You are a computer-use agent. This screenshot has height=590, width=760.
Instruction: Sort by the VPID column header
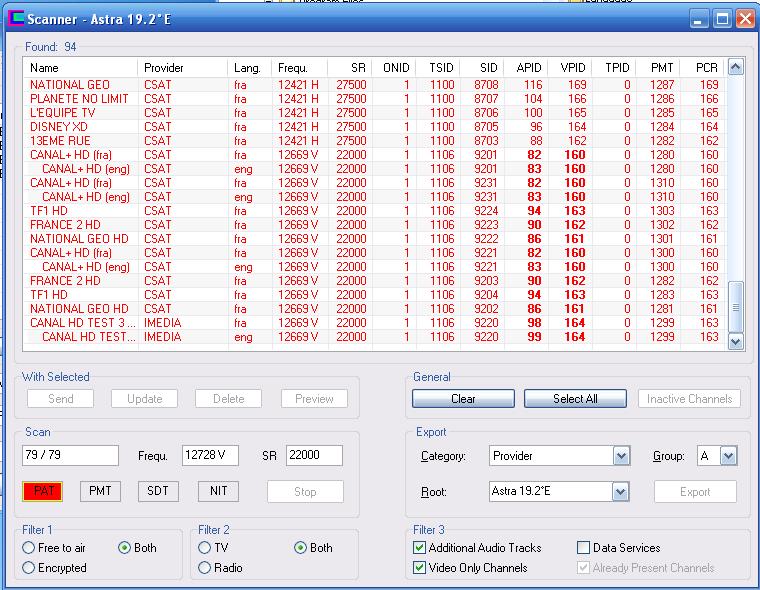point(570,68)
